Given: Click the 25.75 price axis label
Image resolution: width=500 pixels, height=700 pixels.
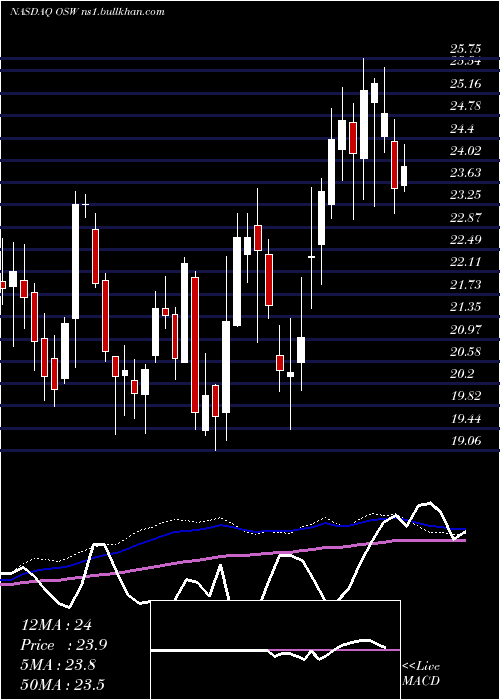Looking at the screenshot, I should coord(466,49).
